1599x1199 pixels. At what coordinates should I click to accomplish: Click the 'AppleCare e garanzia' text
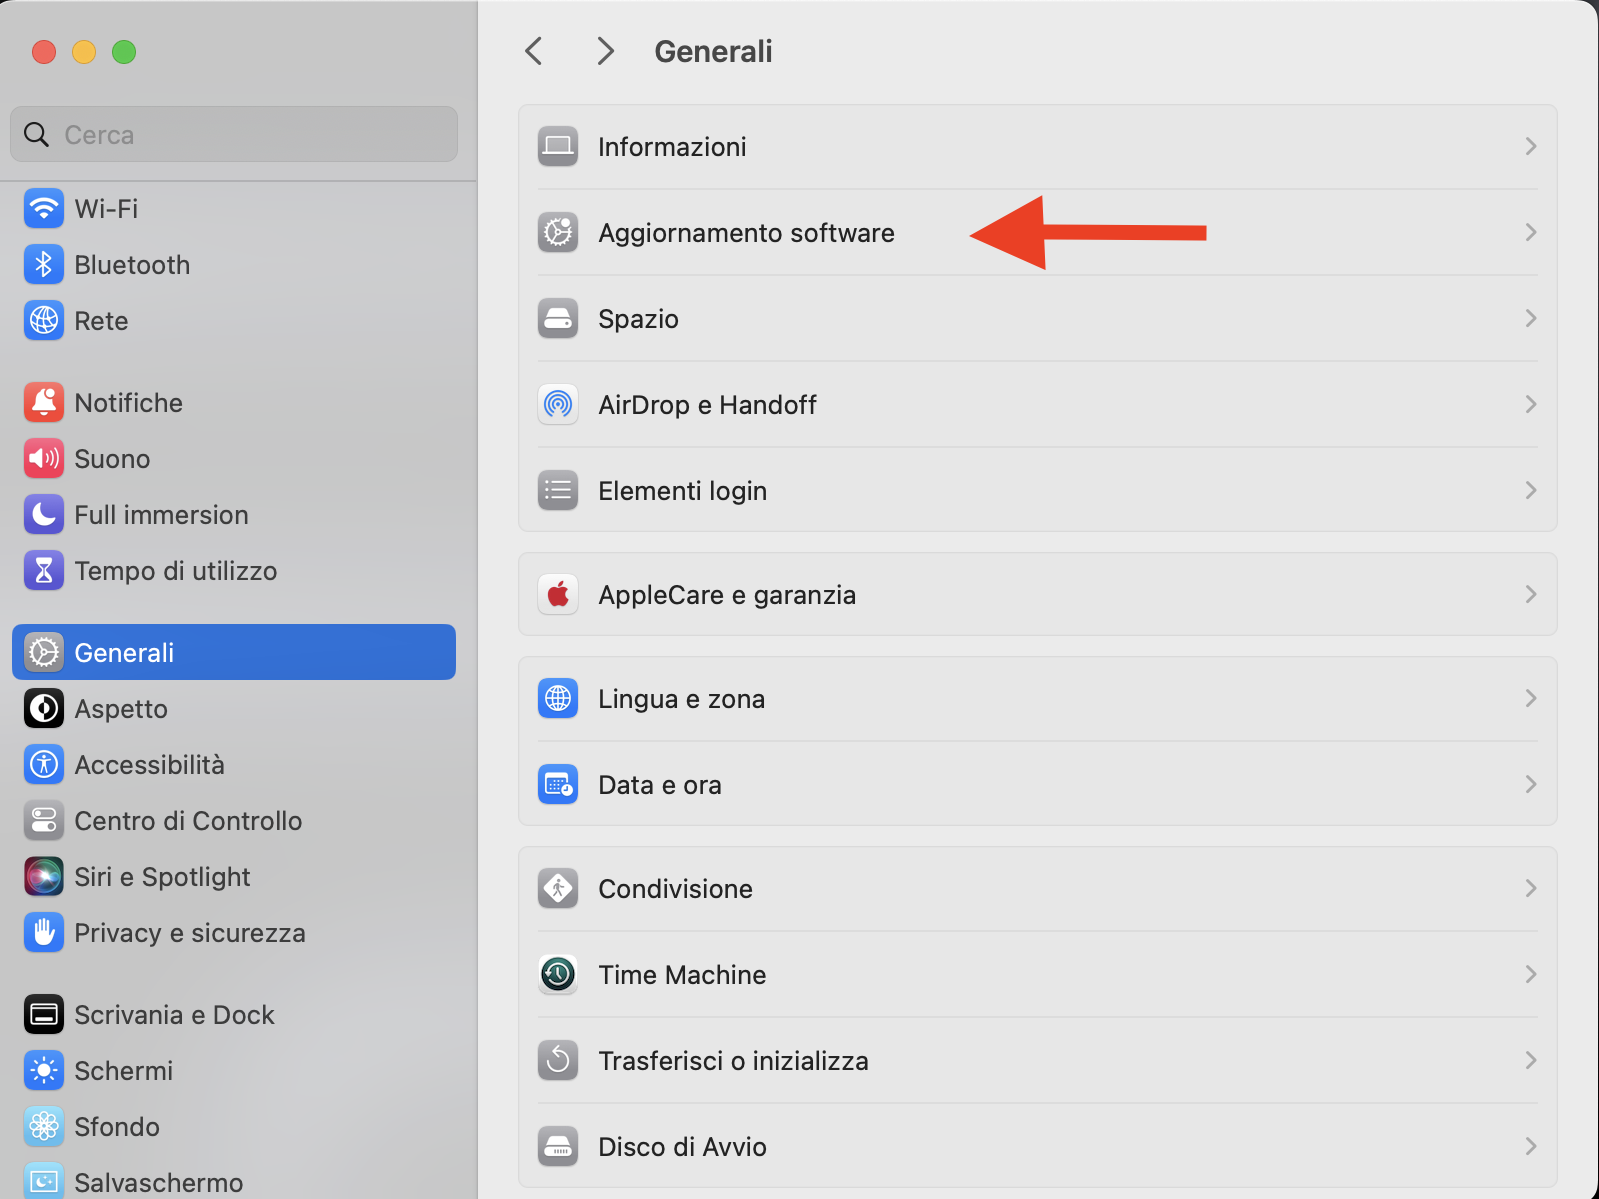click(727, 595)
